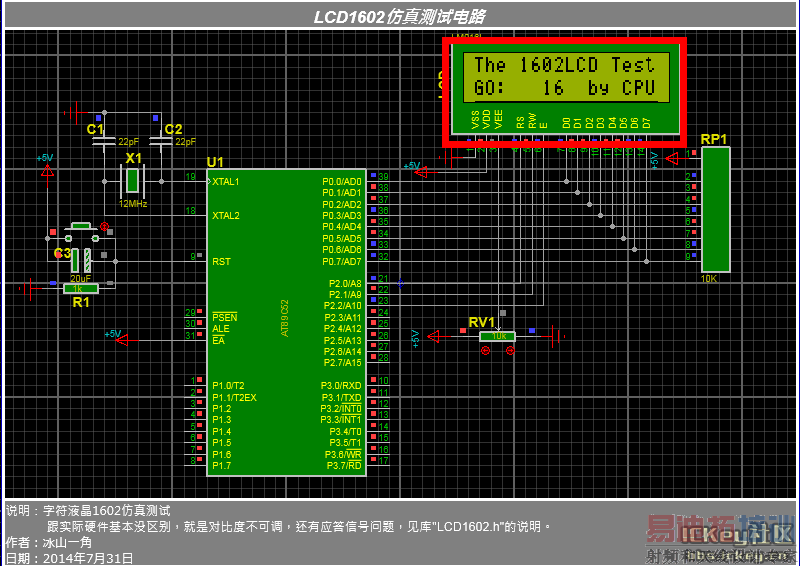Click the 22pF value beside C2
The height and width of the screenshot is (566, 800).
pos(185,141)
